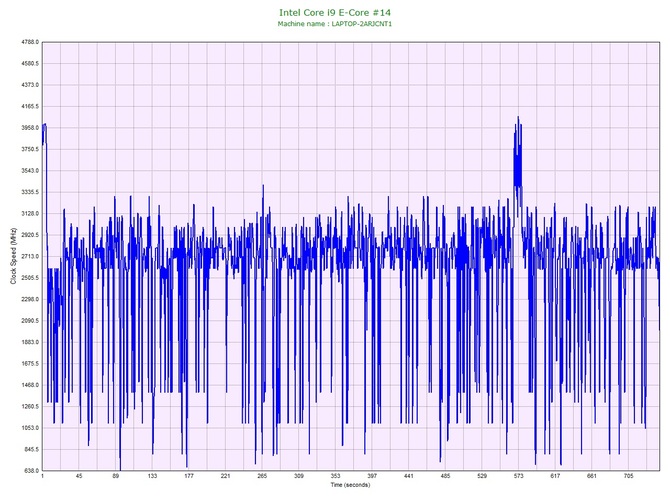Click the 89 time axis tick label

(115, 476)
